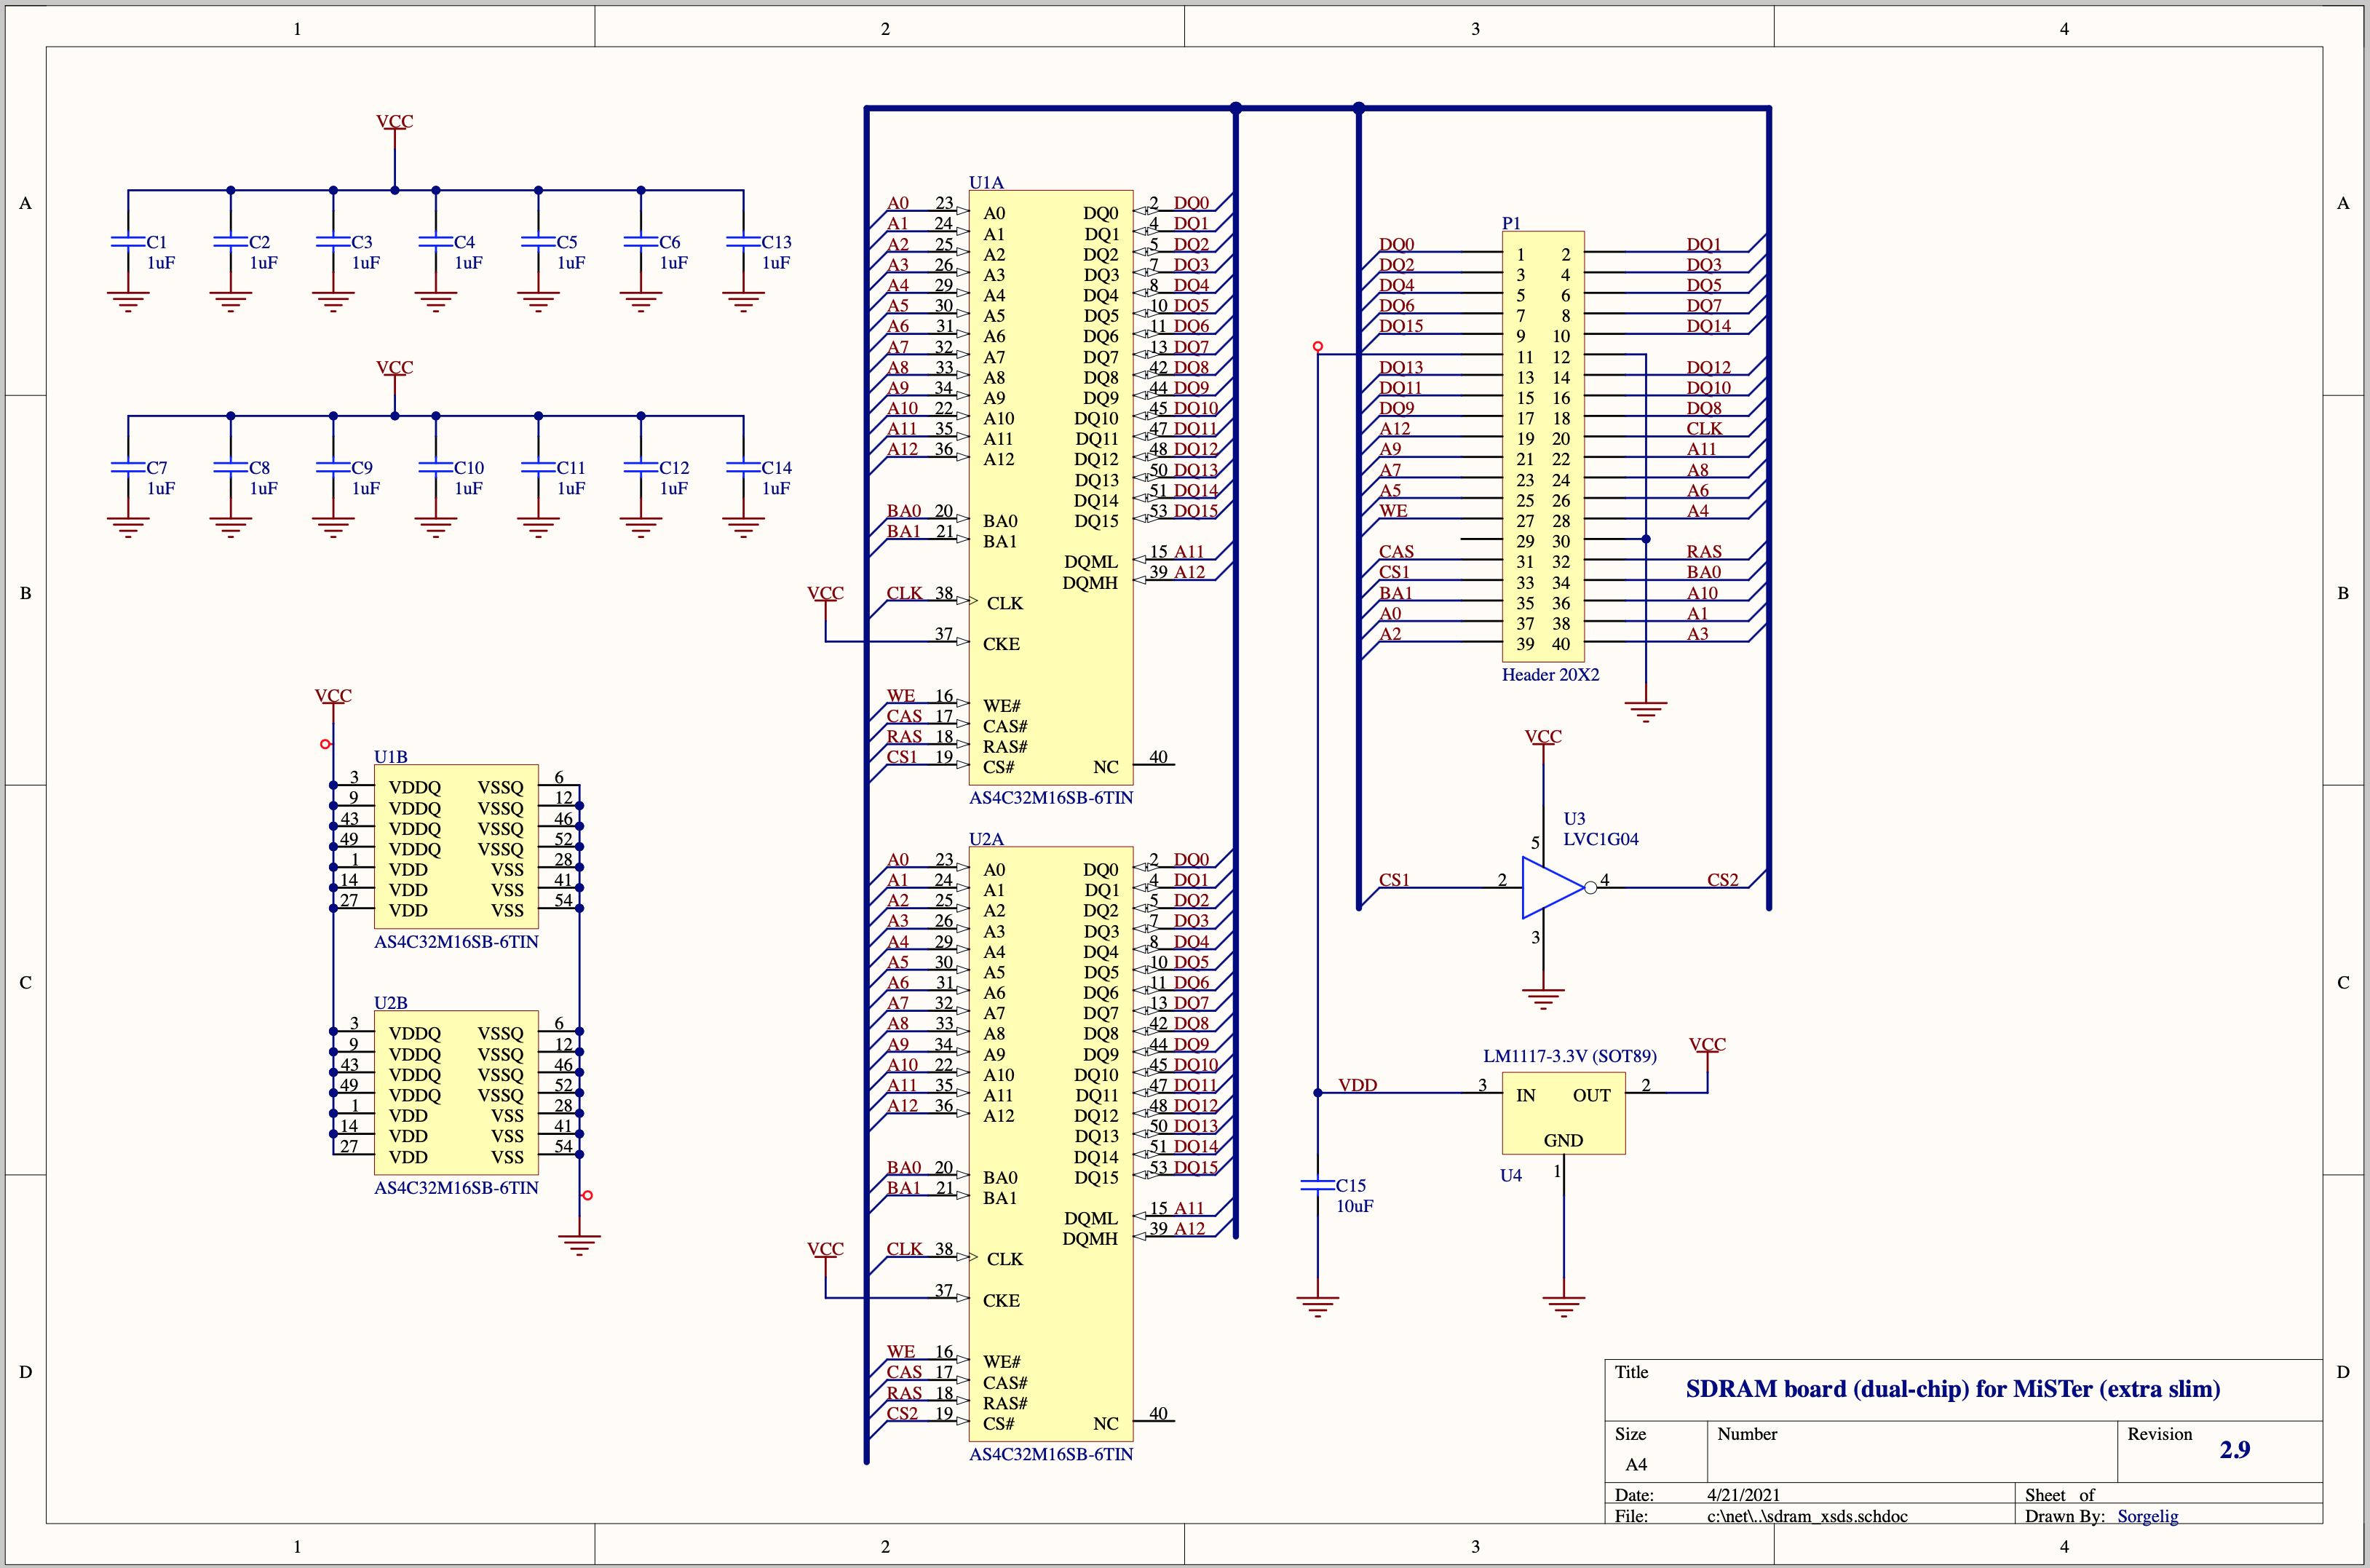Click the sheet size value A4
Image resolution: width=2370 pixels, height=1568 pixels.
(1636, 1465)
